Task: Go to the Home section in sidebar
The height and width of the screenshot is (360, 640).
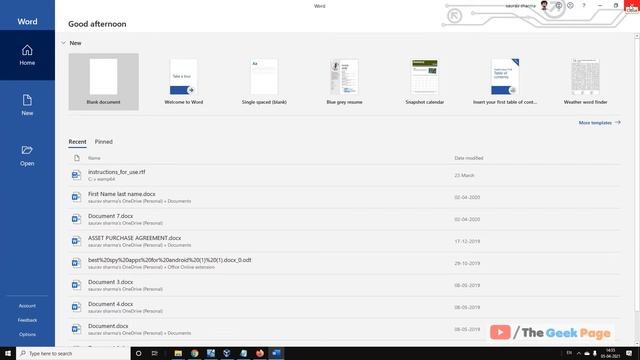Action: pos(27,55)
